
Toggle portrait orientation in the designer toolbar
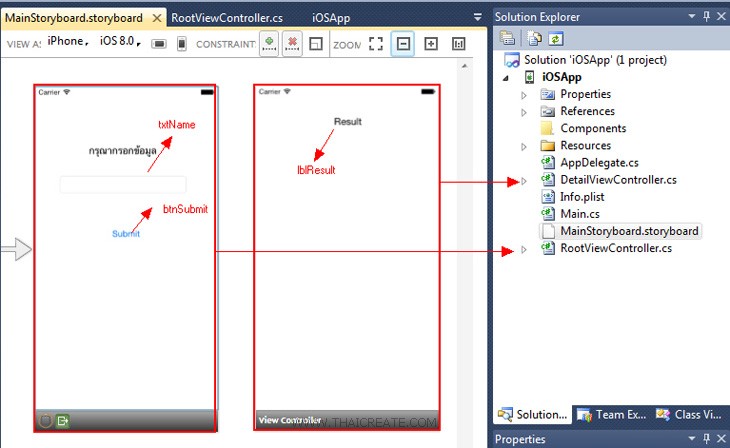tap(182, 44)
